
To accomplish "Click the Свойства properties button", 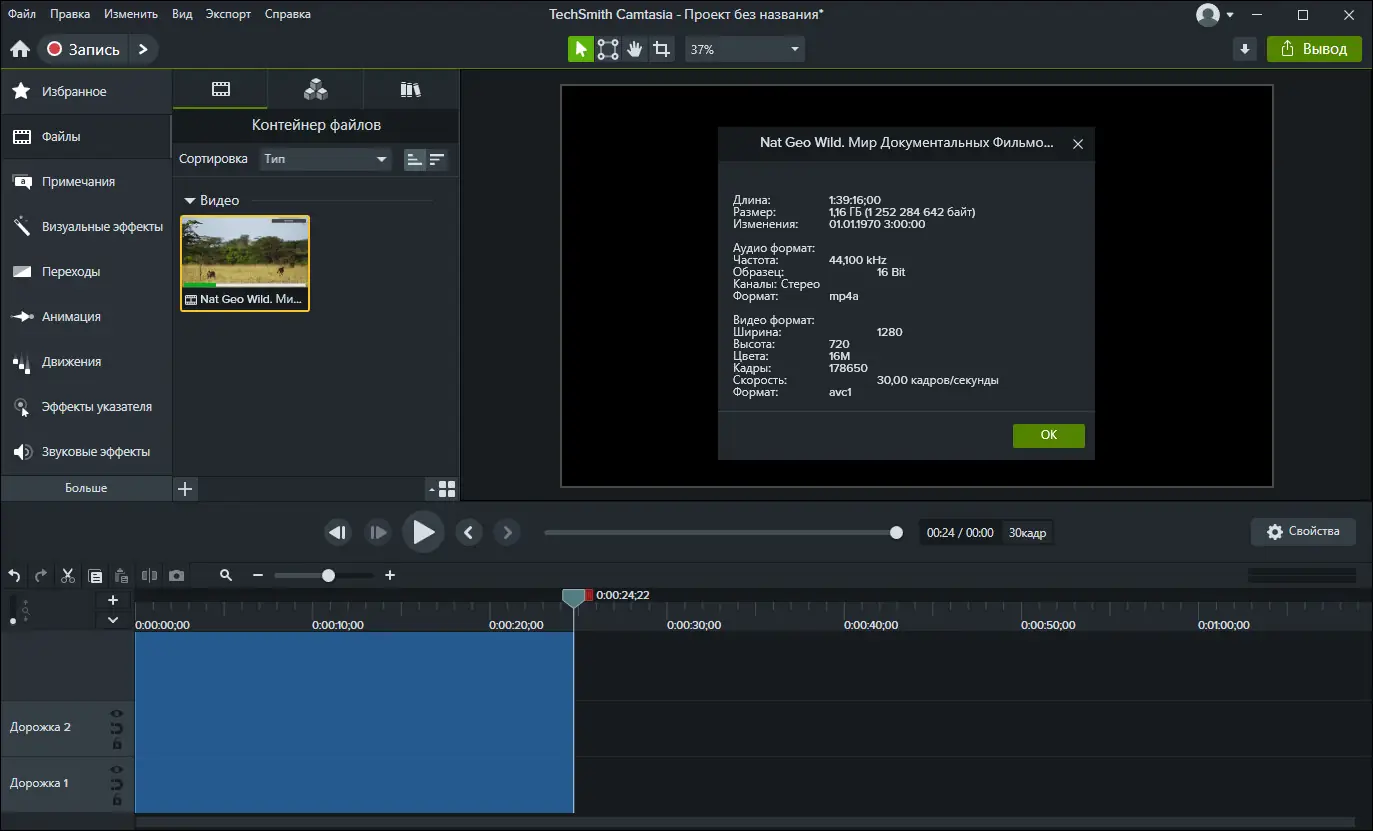I will coord(1303,532).
